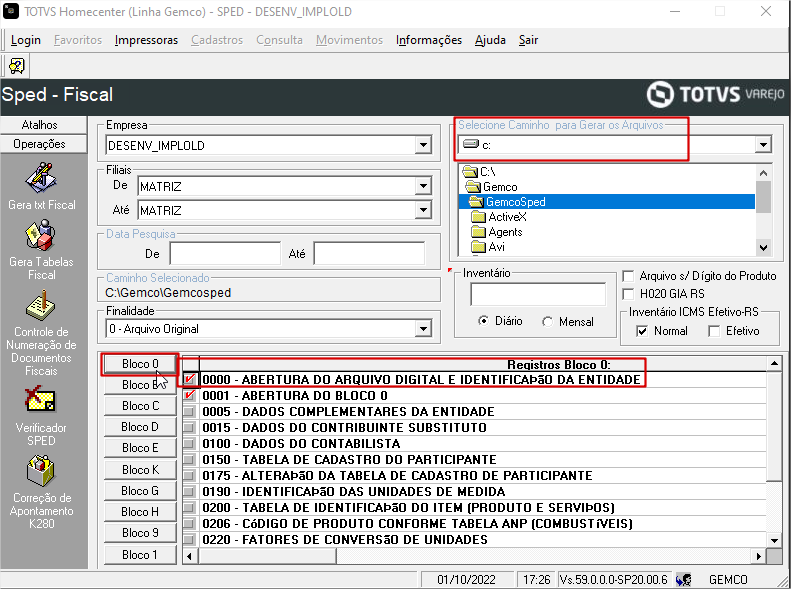Open the Impressoras menu
This screenshot has height=589, width=791.
coord(146,40)
